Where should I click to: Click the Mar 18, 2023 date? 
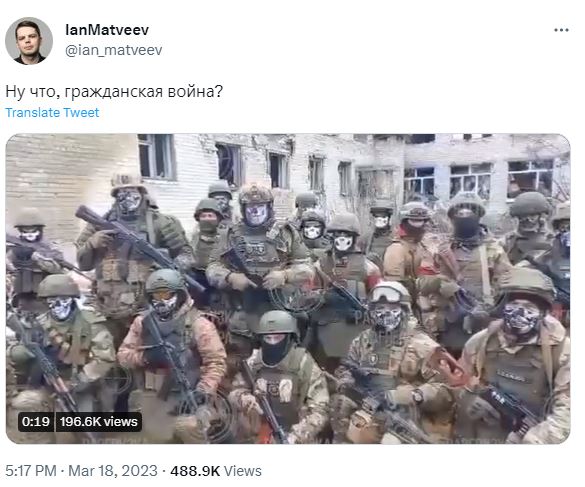(x=113, y=471)
